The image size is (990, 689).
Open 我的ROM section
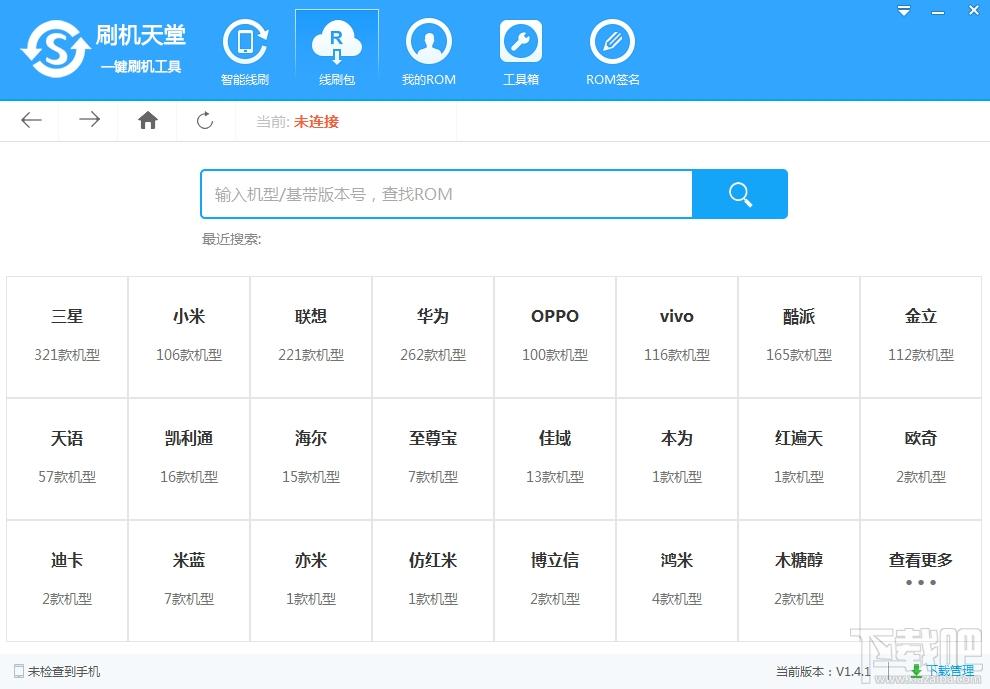[429, 52]
